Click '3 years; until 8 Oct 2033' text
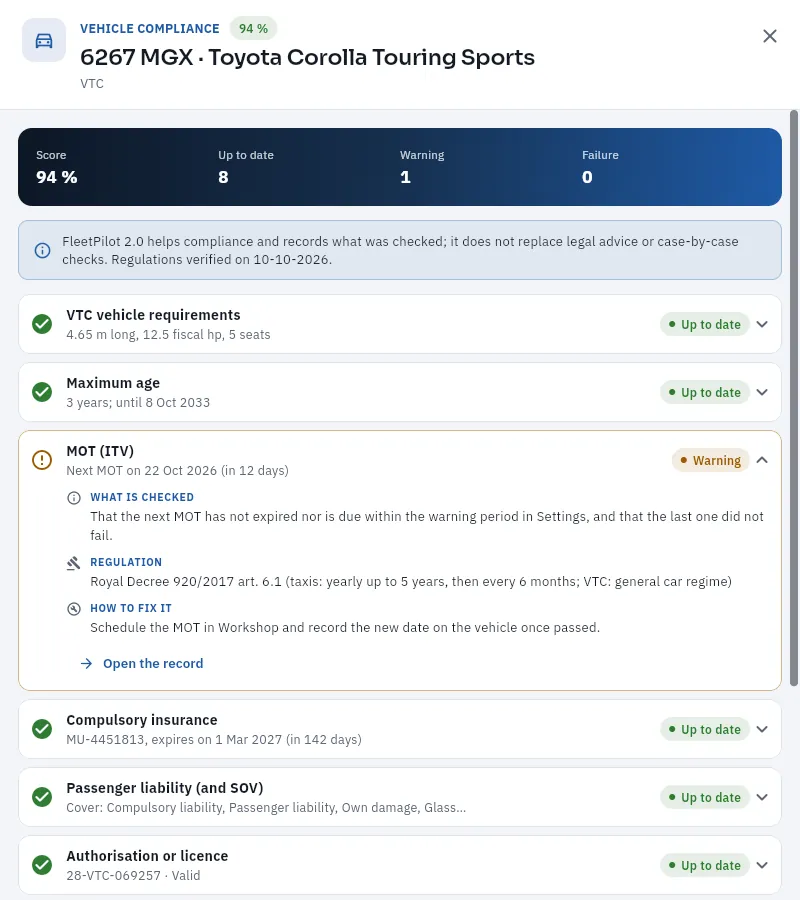The width and height of the screenshot is (800, 900). [138, 402]
